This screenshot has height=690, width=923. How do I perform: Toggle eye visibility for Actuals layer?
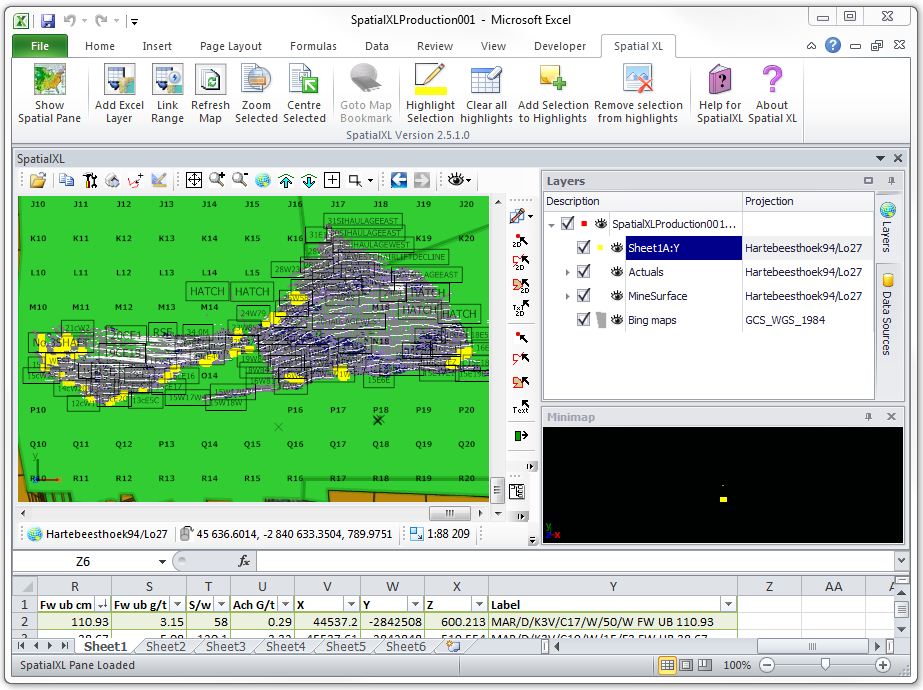tap(617, 272)
